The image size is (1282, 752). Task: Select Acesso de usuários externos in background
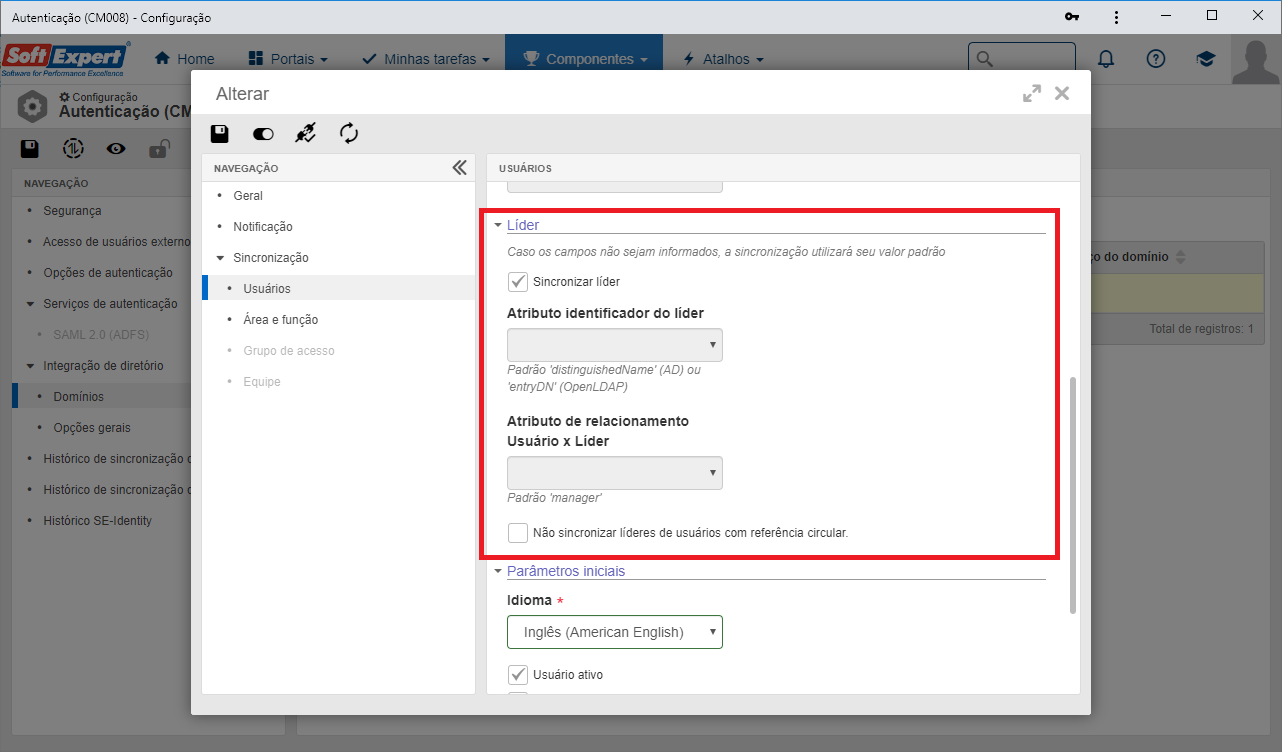[x=116, y=242]
